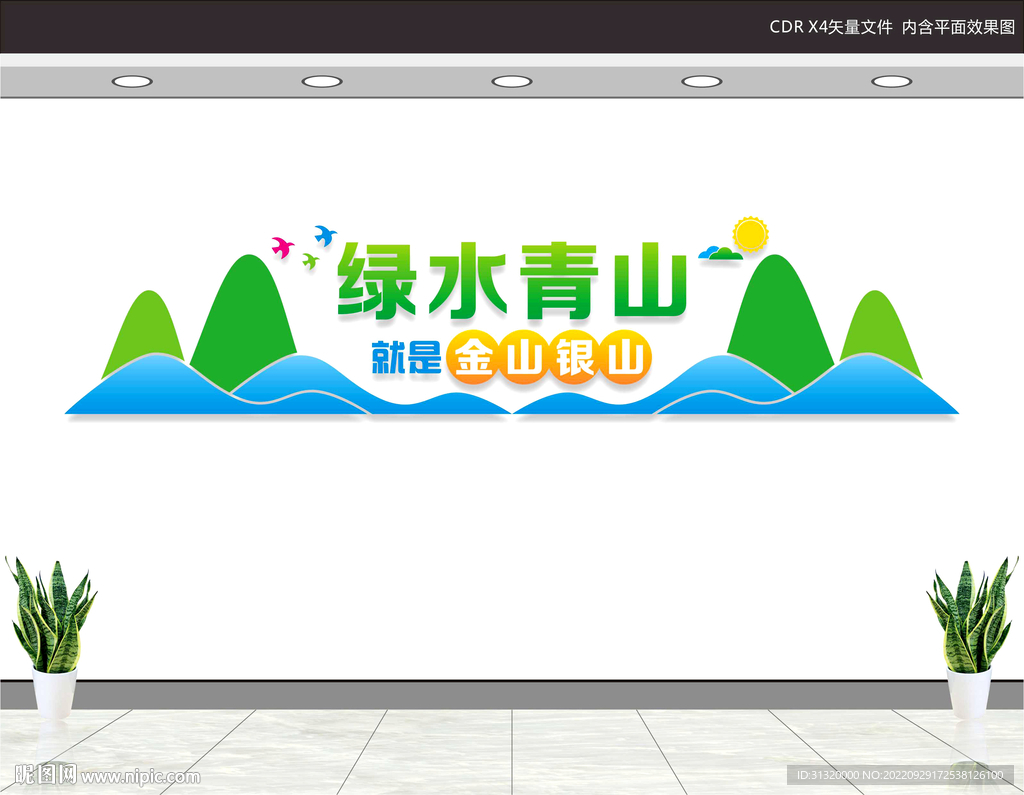Viewport: 1024px width, 795px height.
Task: Click the left potted snake plant
Action: (51, 637)
